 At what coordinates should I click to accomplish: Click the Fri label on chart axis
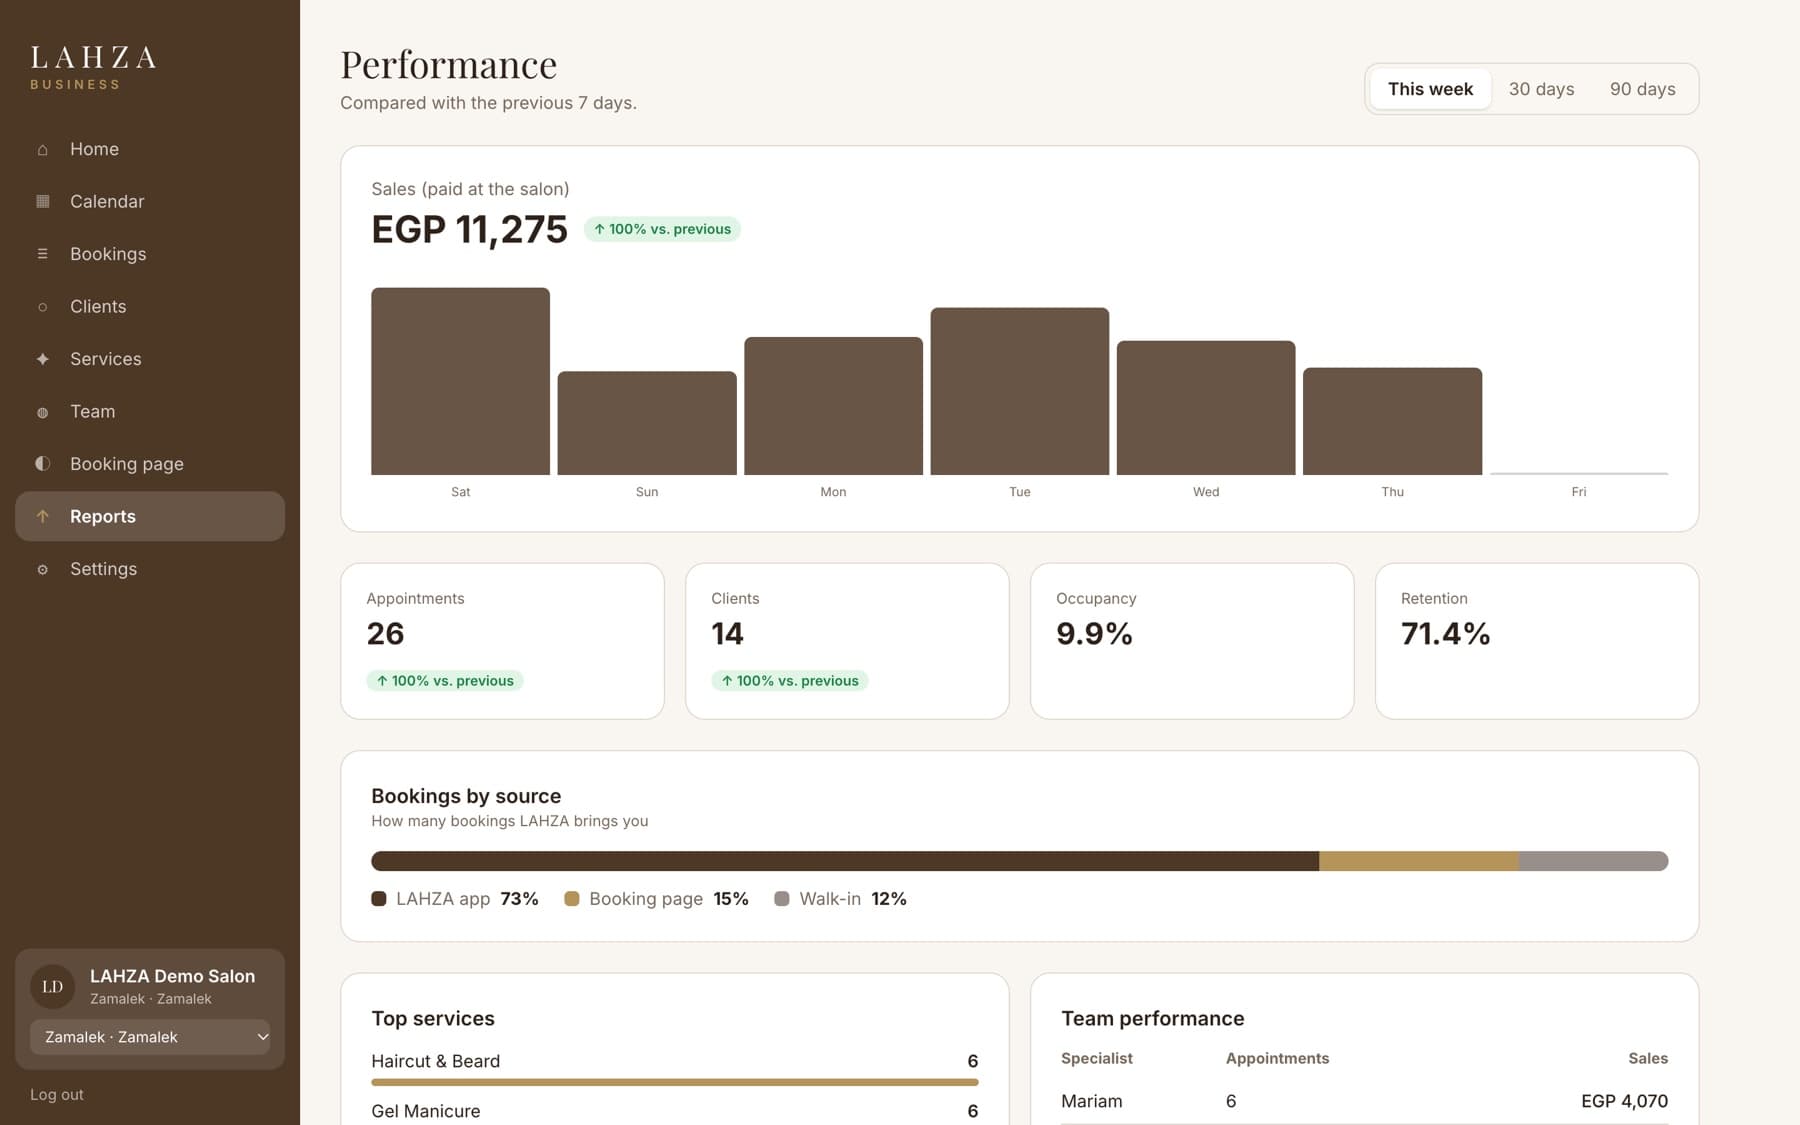click(x=1578, y=492)
